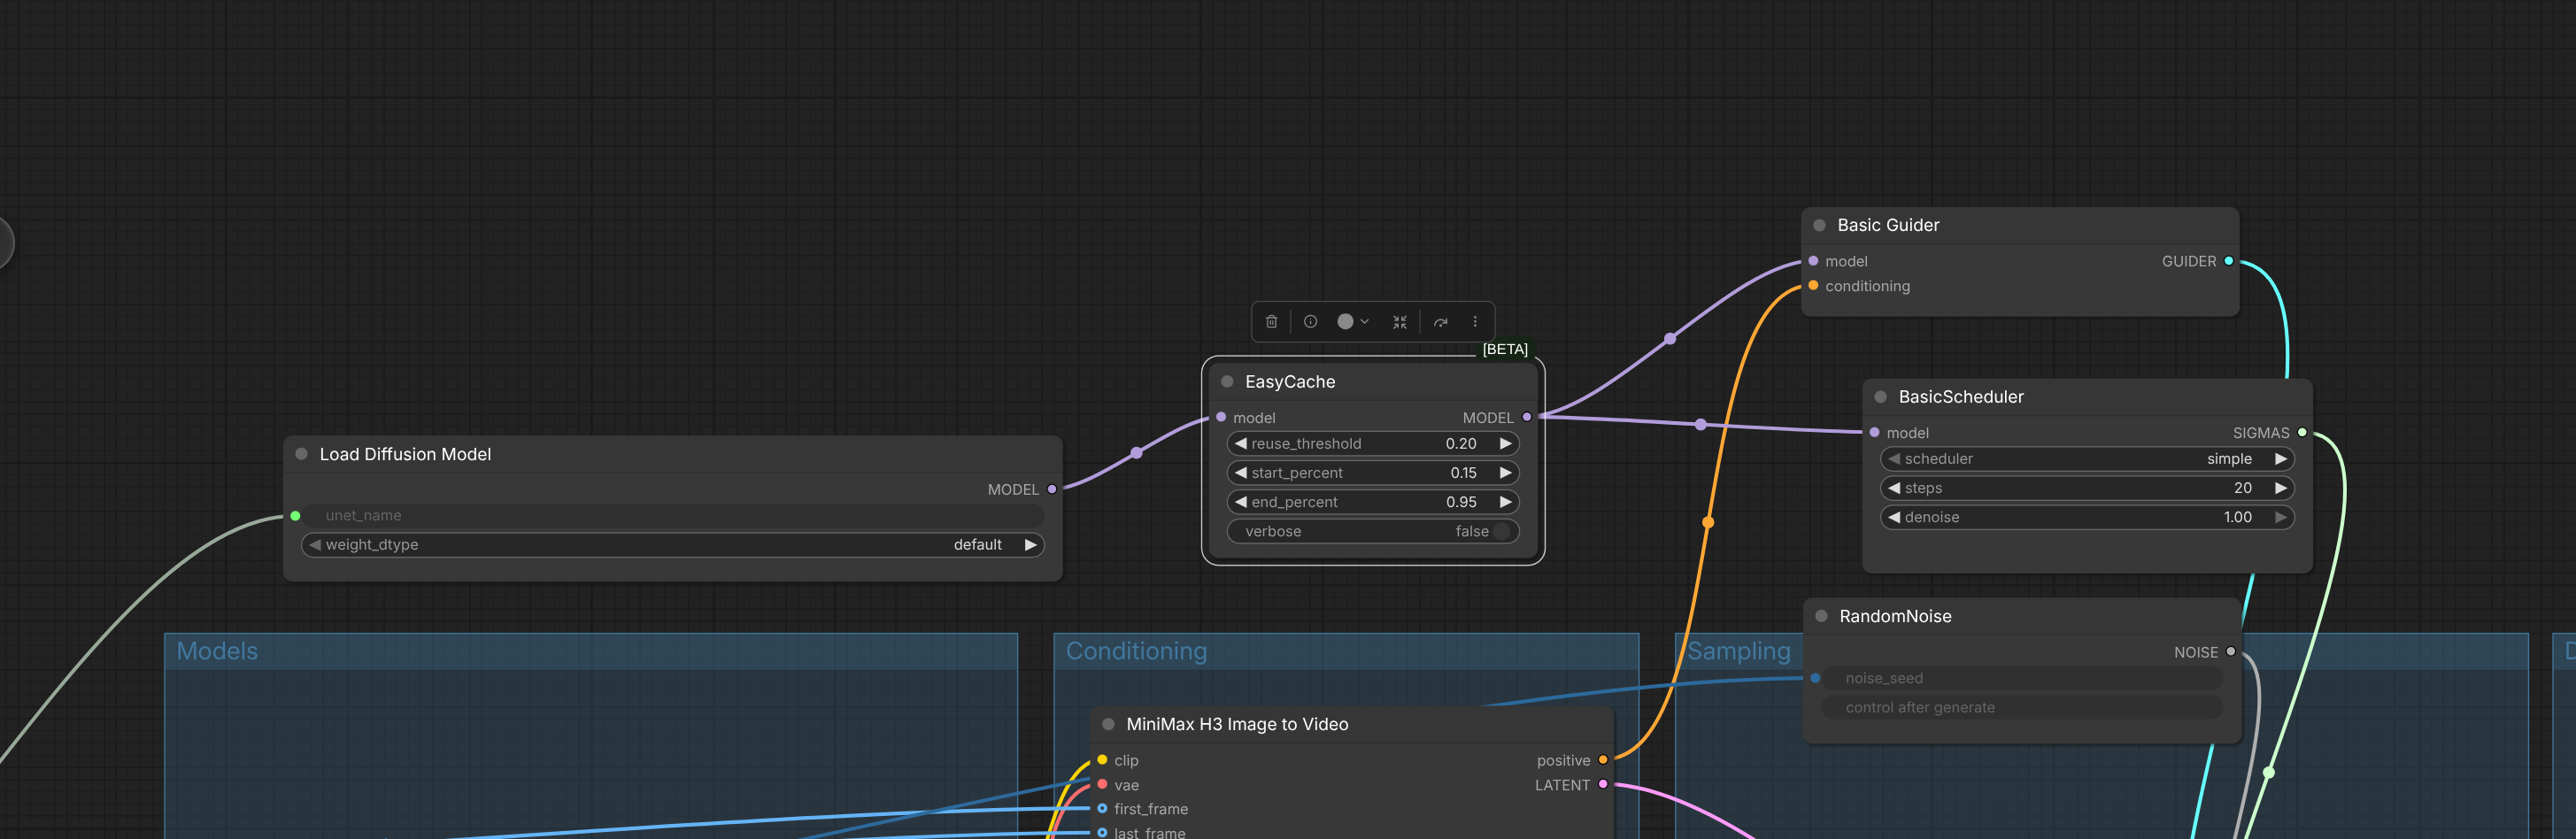Open the weight_dtype combo on Load Diffusion Model
This screenshot has width=2576, height=839.
point(672,545)
